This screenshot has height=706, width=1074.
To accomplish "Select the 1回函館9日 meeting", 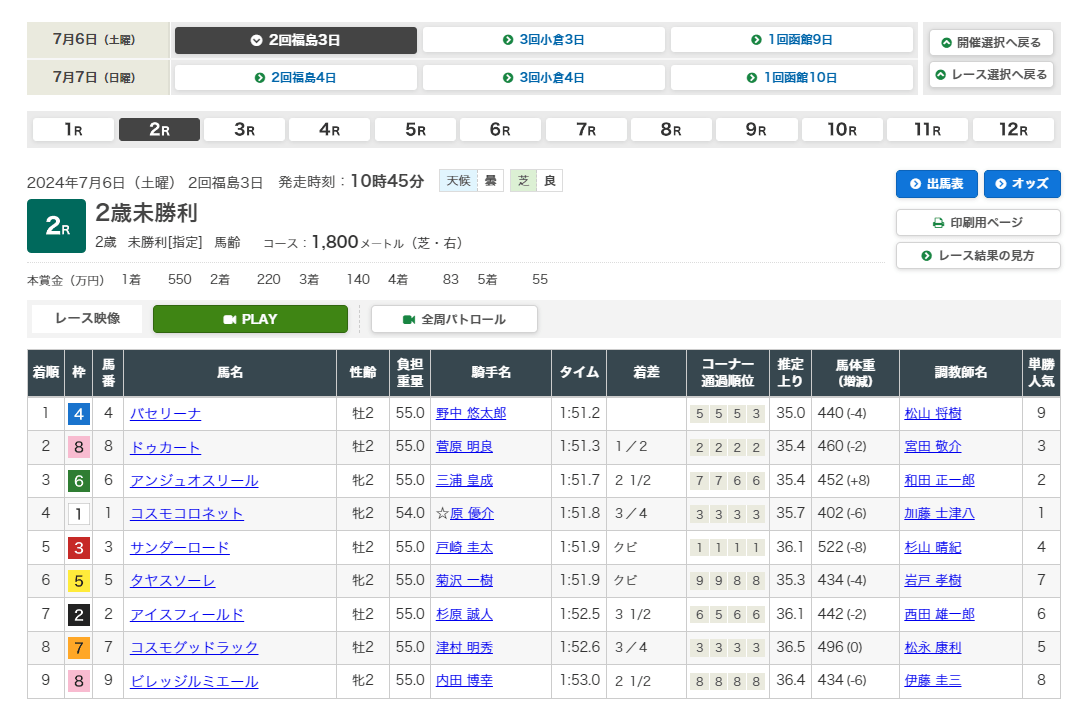I will coord(791,40).
